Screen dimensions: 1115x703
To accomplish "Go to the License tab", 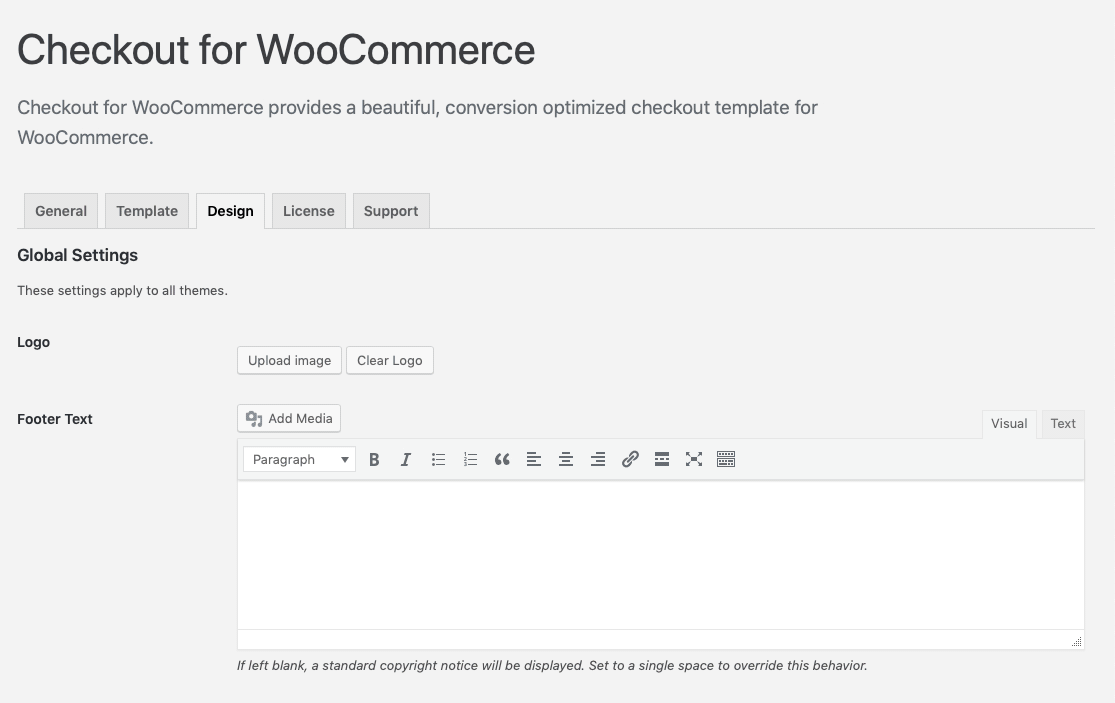I will [x=309, y=211].
